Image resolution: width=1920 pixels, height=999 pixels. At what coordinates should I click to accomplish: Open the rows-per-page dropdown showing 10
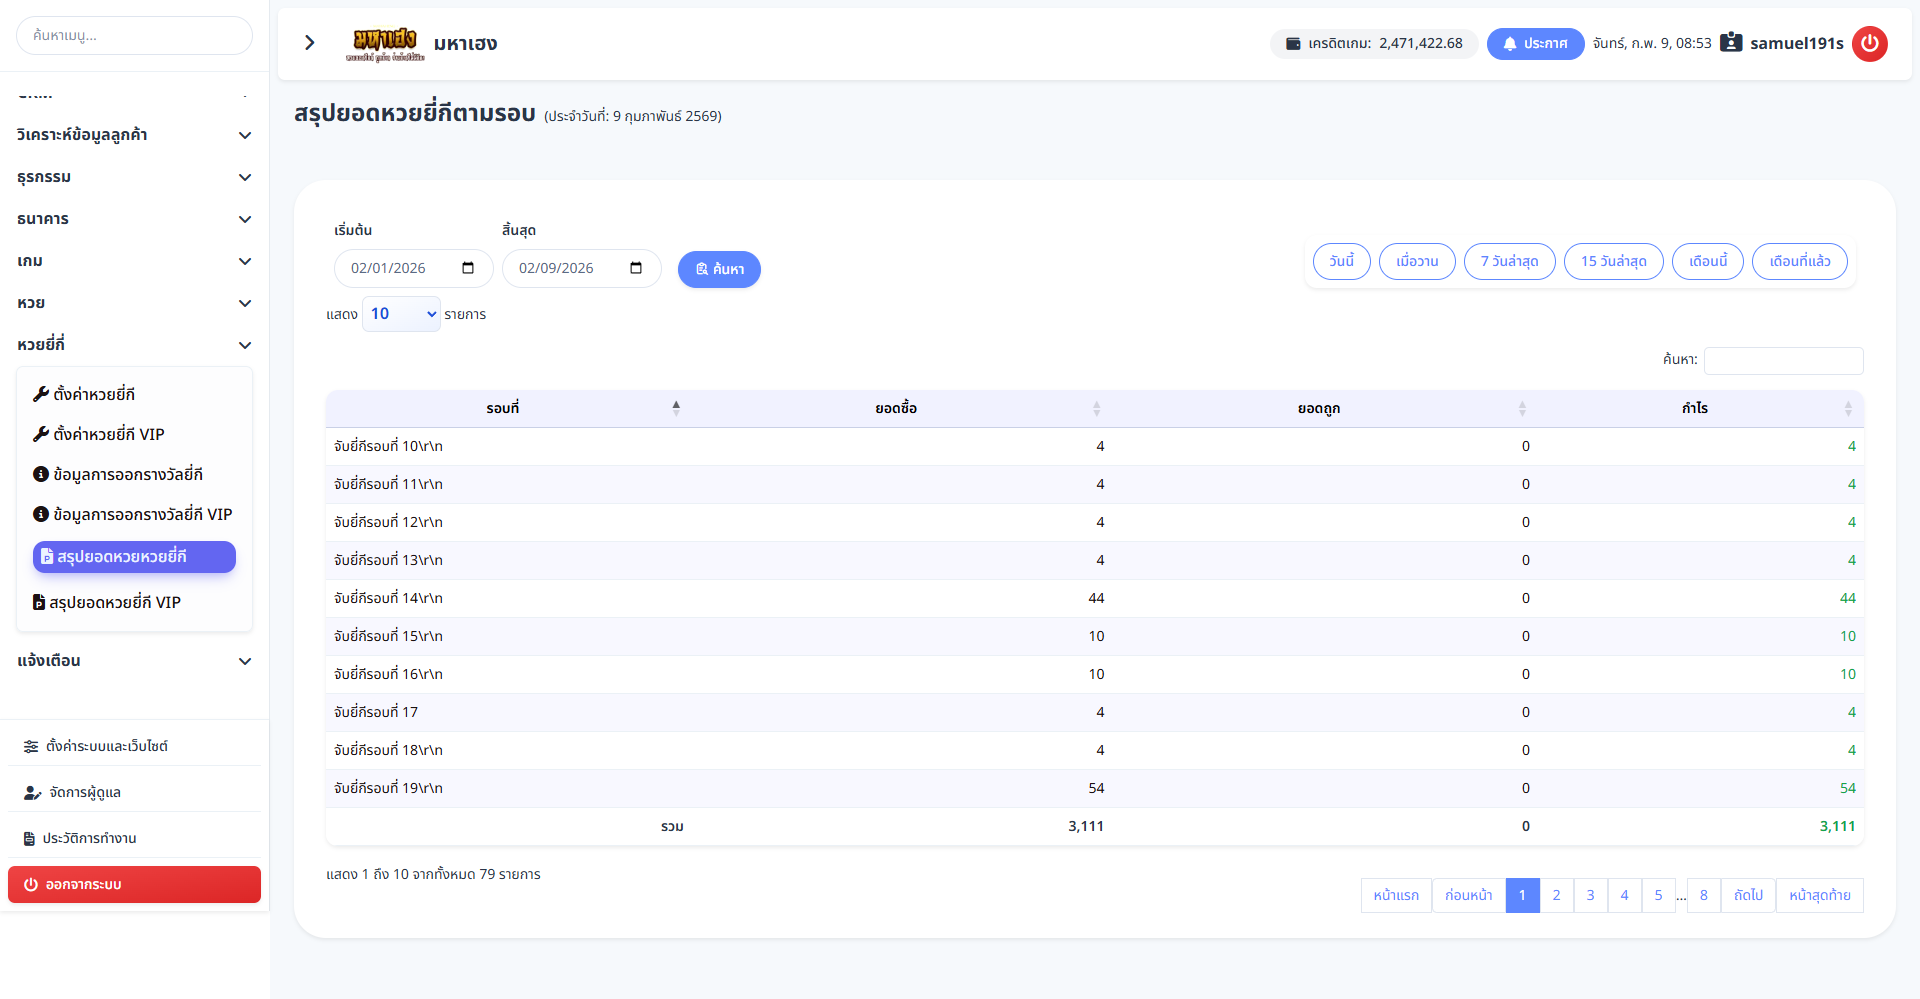coord(401,314)
